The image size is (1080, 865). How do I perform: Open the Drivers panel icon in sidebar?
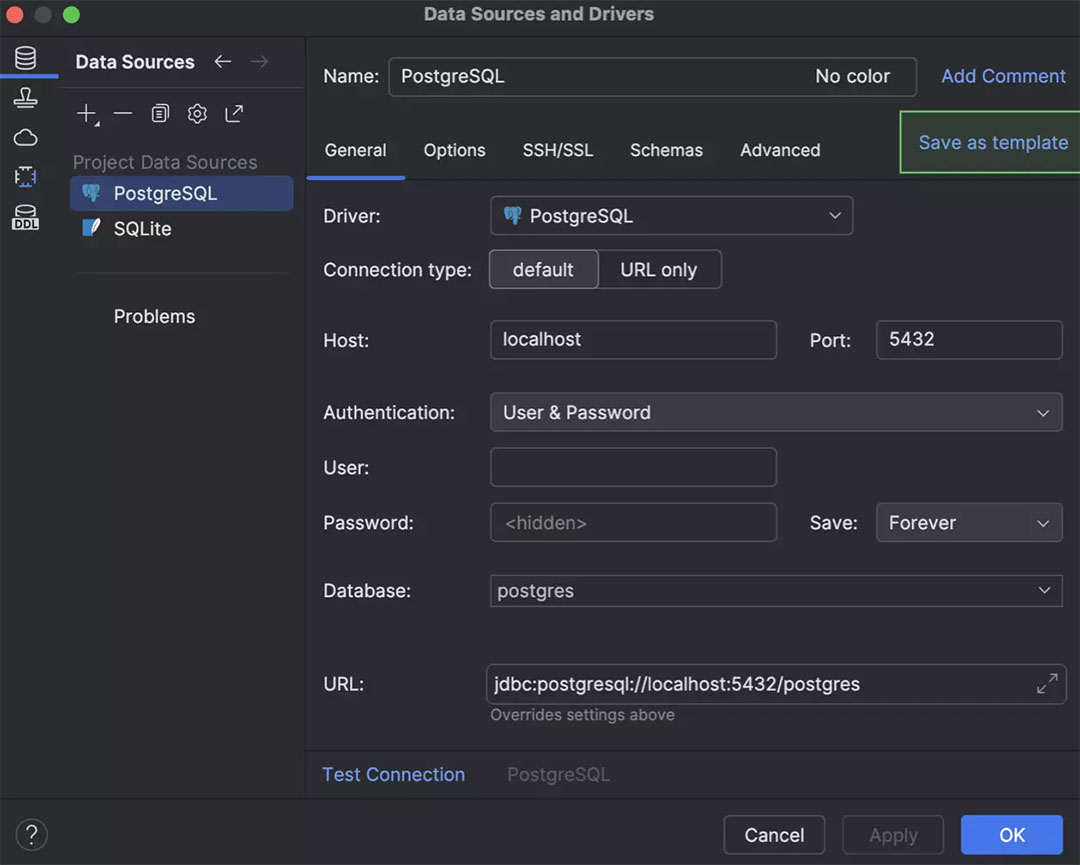[x=25, y=98]
